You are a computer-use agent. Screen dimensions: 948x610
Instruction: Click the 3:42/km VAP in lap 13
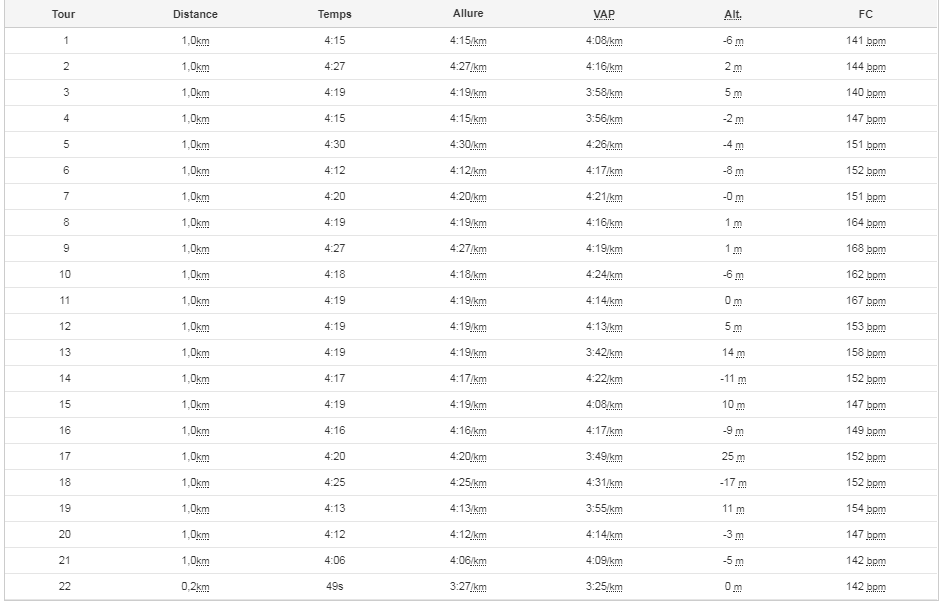(603, 352)
